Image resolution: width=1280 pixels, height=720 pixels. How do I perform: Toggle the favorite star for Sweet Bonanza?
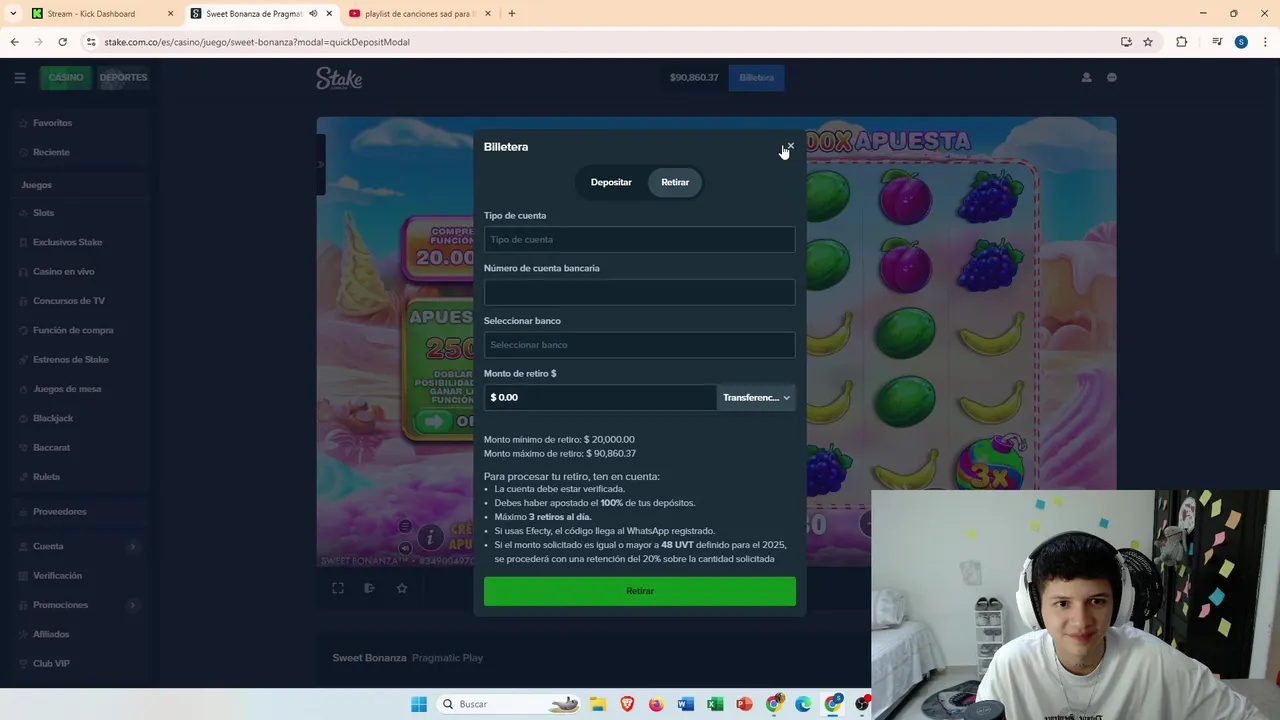pos(402,588)
